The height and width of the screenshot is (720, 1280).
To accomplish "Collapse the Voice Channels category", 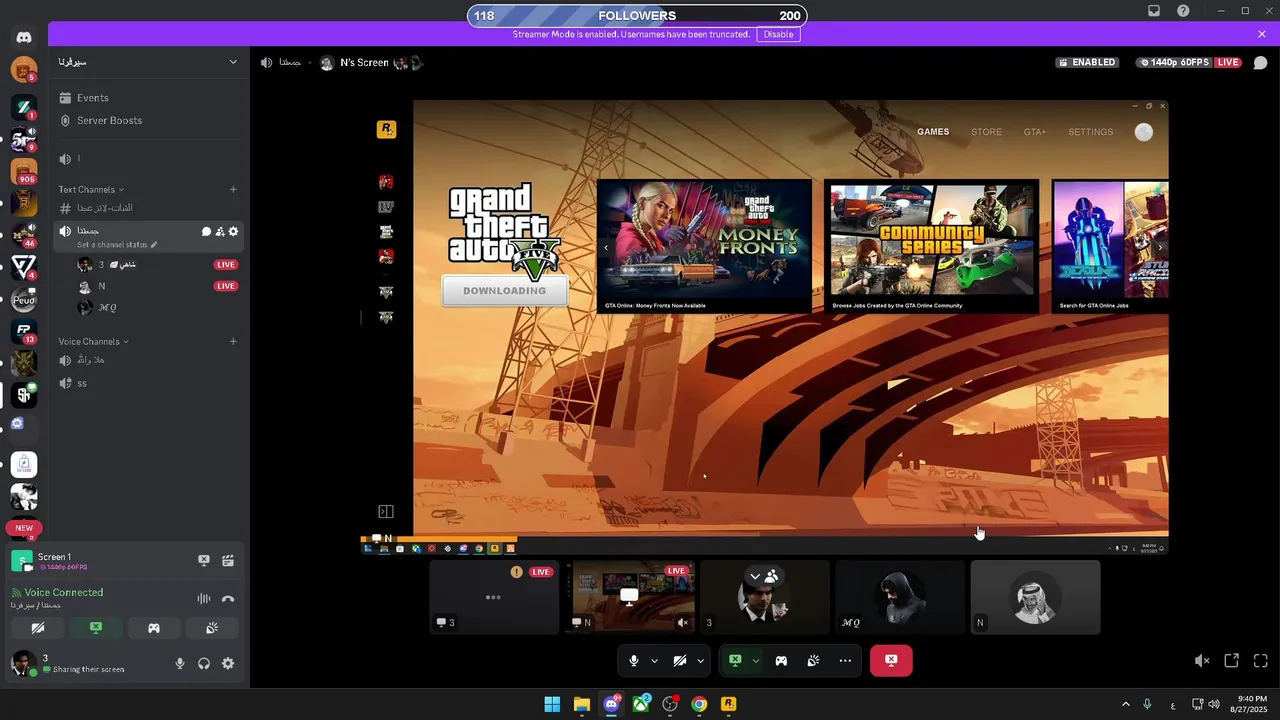I will [93, 341].
